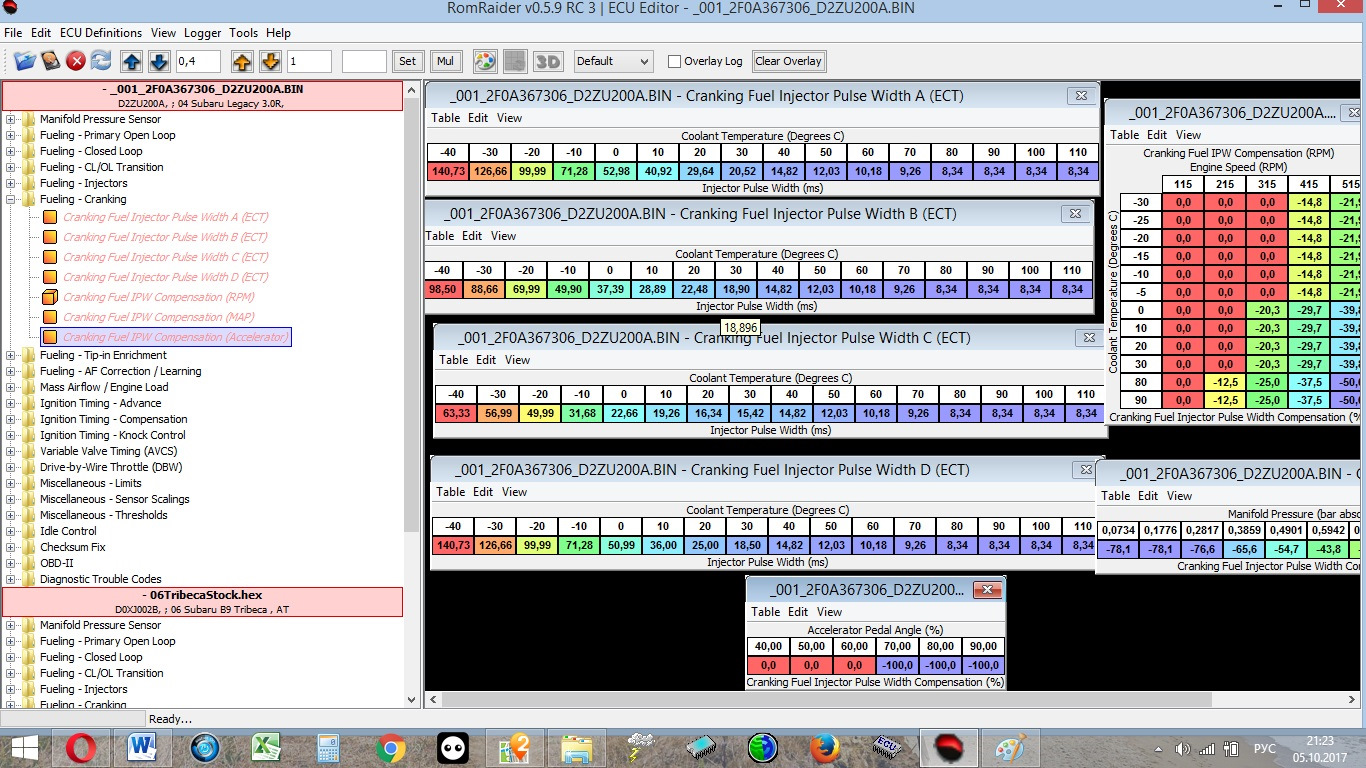Click 3D table icon beside IPW Compensation (RPM)
This screenshot has height=768, width=1366.
point(50,297)
